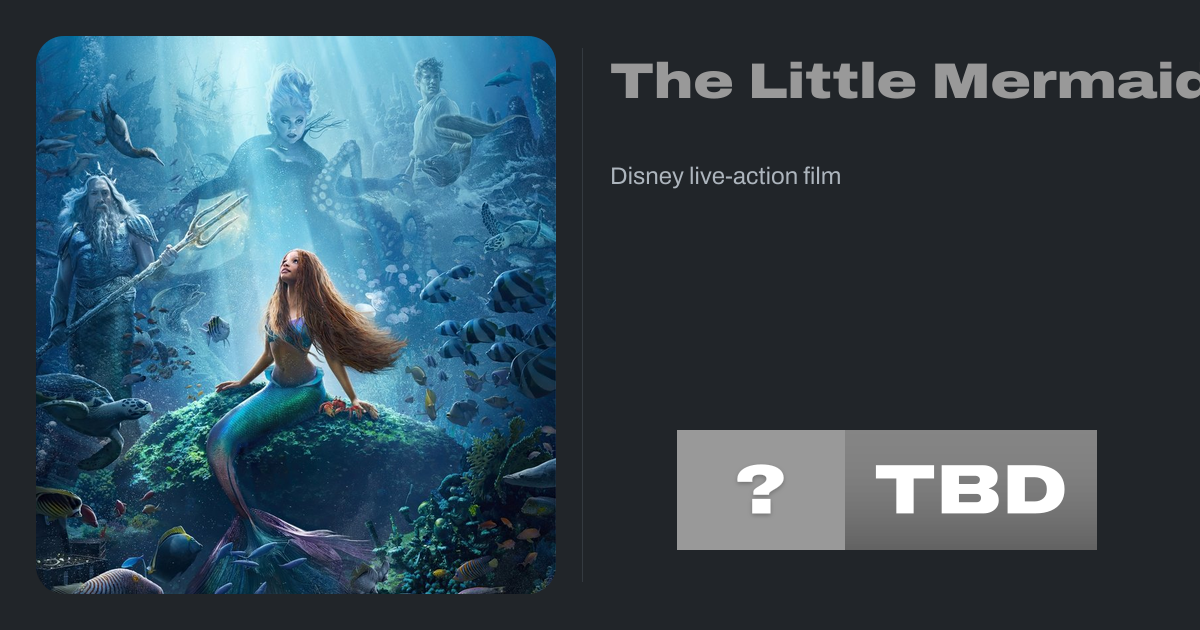Open The Little Mermaid title heading
The height and width of the screenshot is (630, 1200).
tap(905, 80)
